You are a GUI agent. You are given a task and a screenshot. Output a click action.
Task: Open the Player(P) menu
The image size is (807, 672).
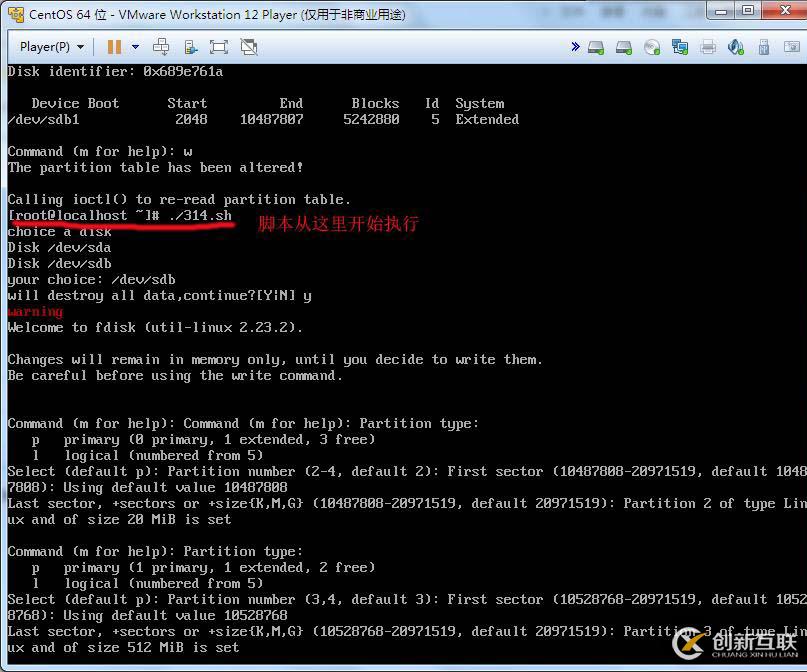click(x=51, y=47)
